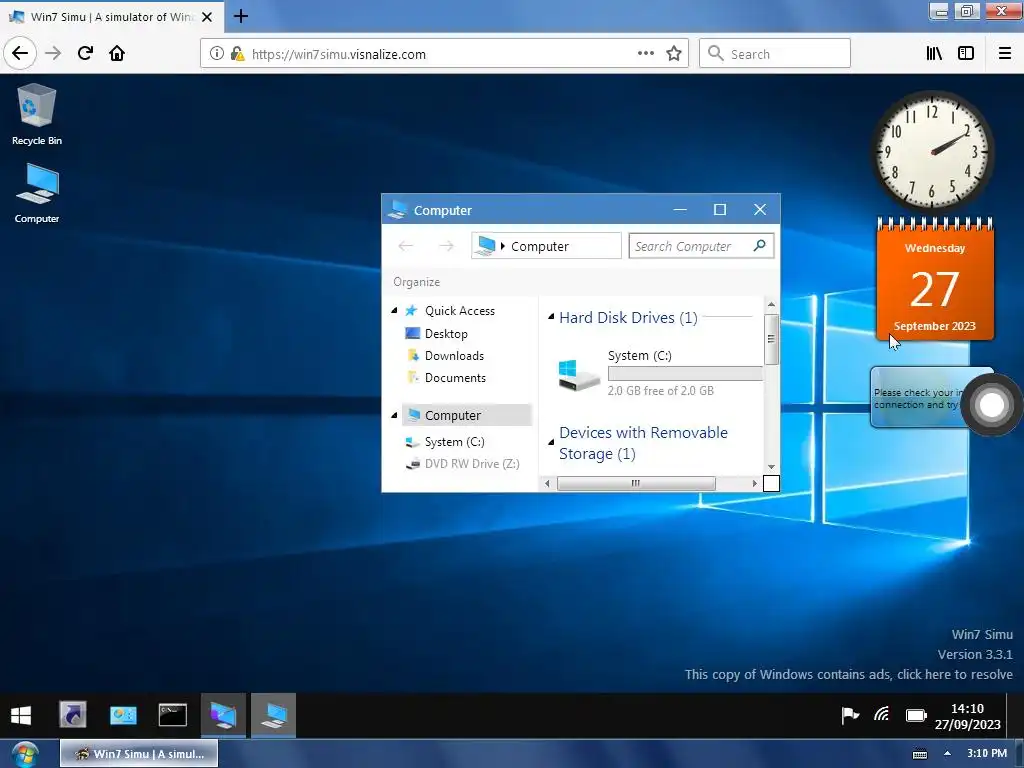Screen dimensions: 1024x768
Task: Click the System (C:) capacity bar
Action: click(685, 374)
